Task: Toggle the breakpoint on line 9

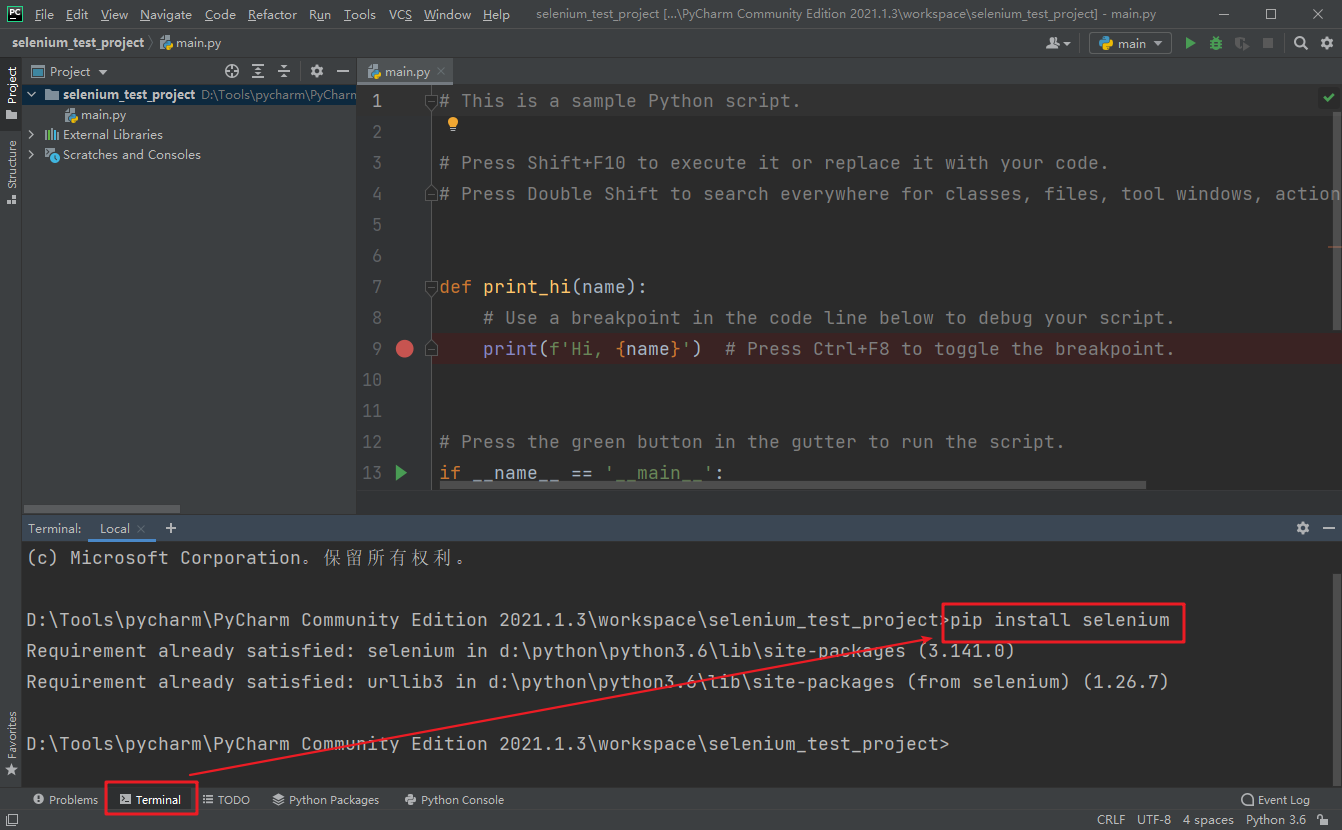Action: click(x=404, y=349)
